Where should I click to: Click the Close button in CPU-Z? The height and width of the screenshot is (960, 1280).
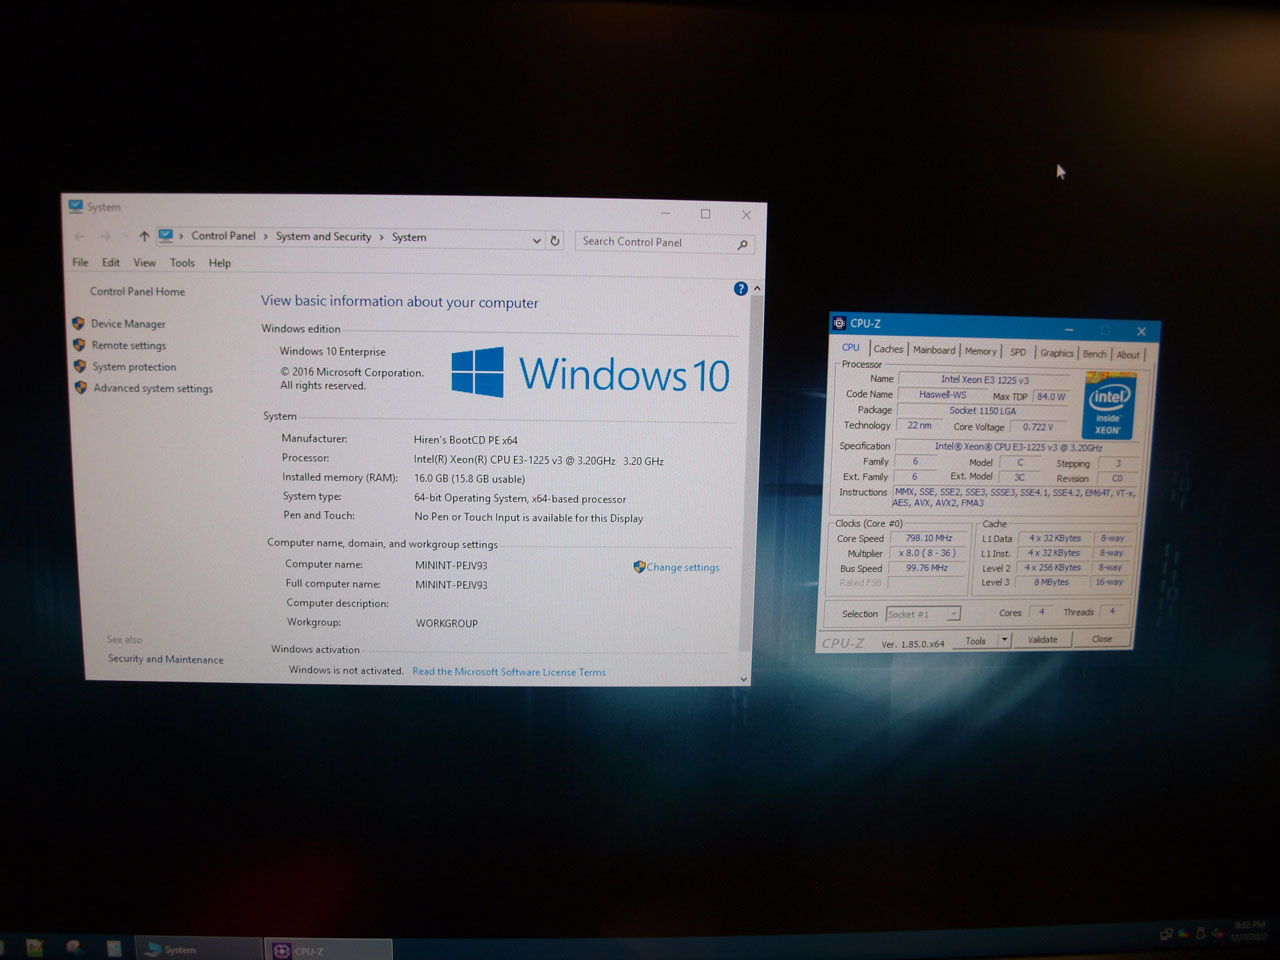(1101, 639)
